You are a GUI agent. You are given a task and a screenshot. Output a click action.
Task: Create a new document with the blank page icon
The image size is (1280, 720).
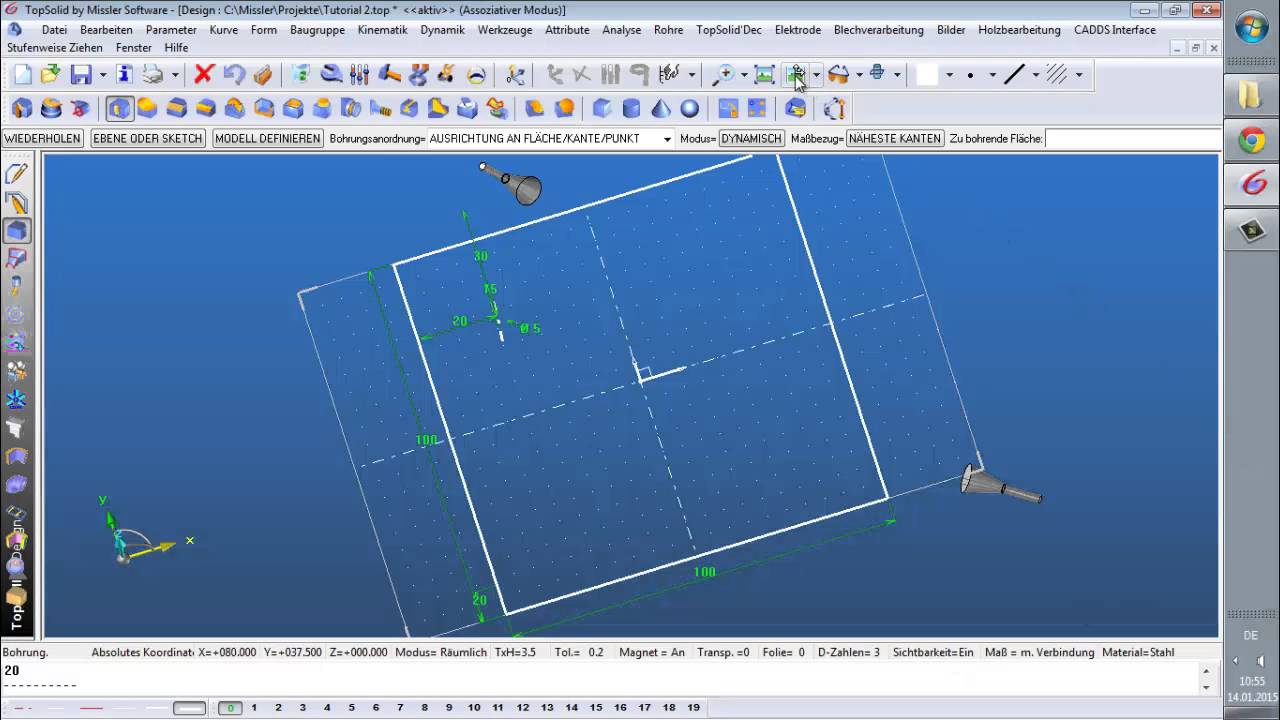(x=22, y=74)
